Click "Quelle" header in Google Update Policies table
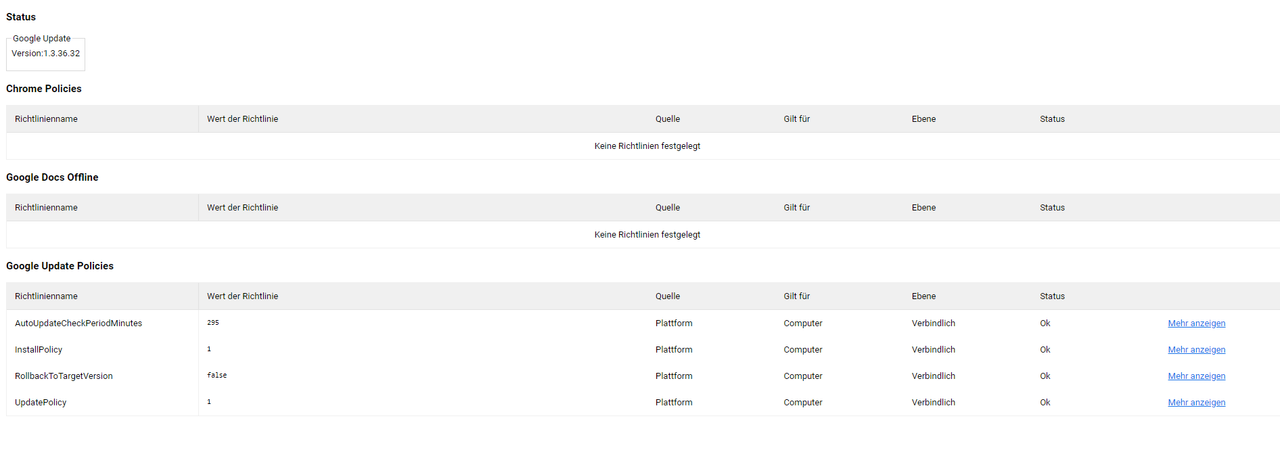 (667, 296)
